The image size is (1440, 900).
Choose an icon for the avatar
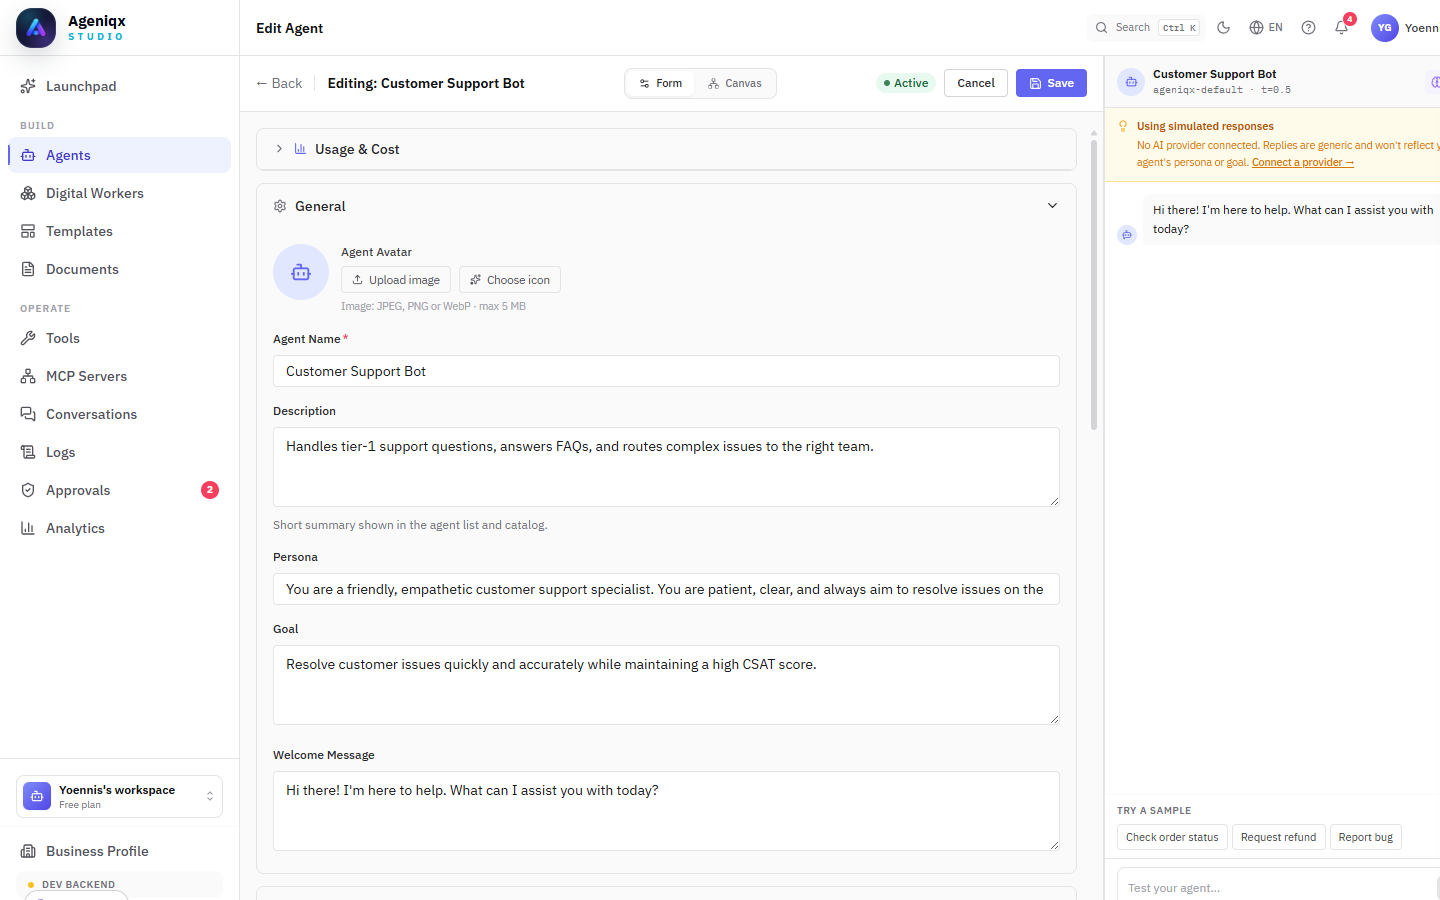pos(510,280)
